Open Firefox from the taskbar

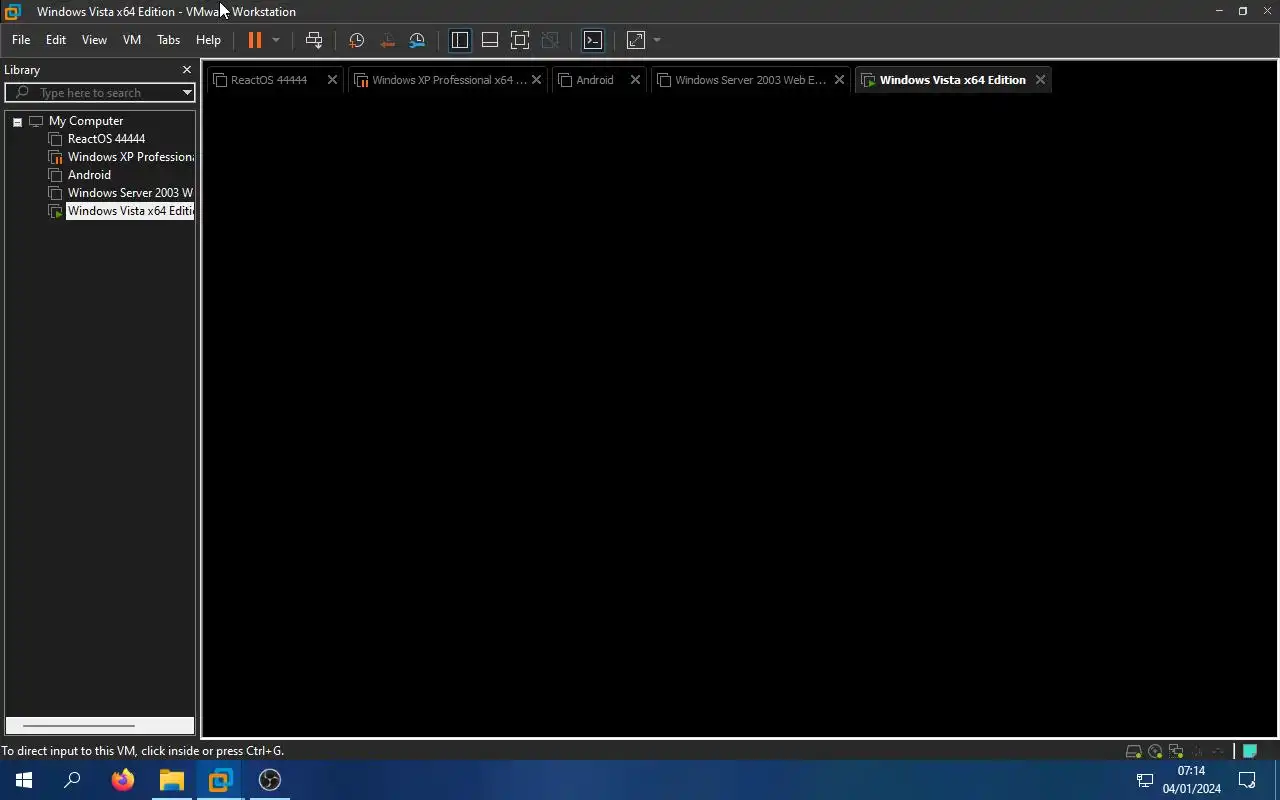123,780
